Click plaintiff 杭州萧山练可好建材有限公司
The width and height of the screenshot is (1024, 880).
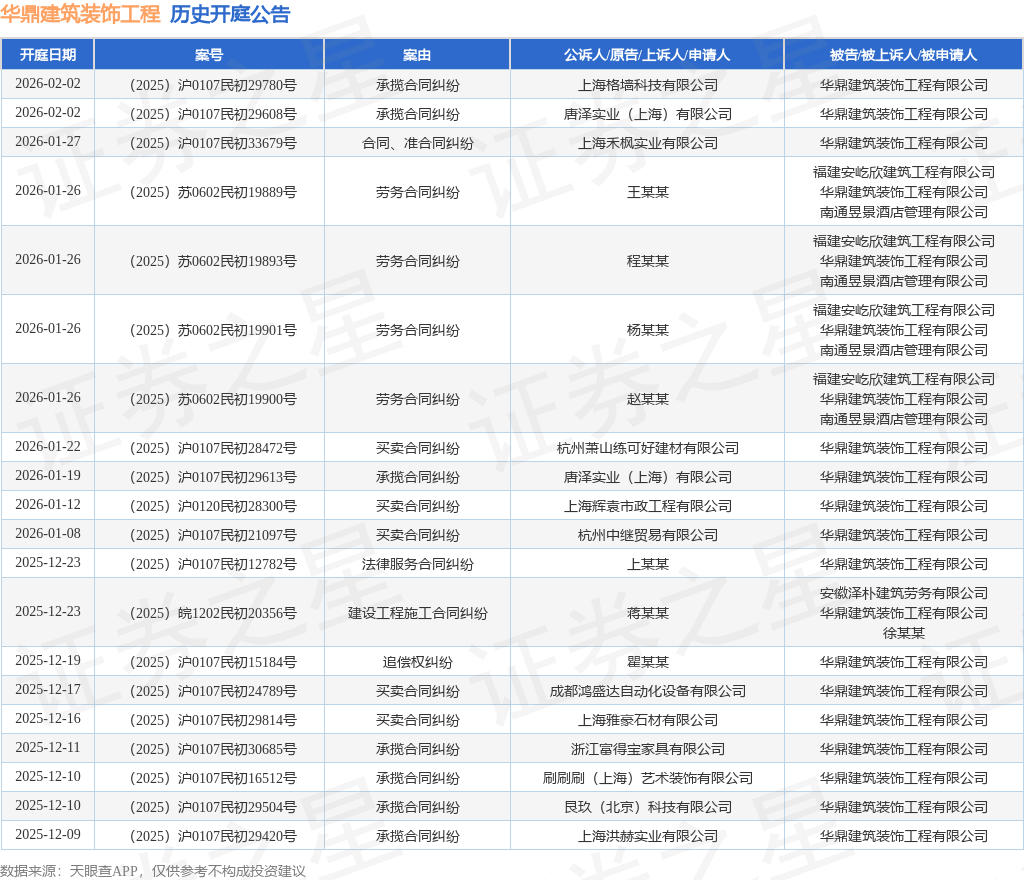(647, 448)
